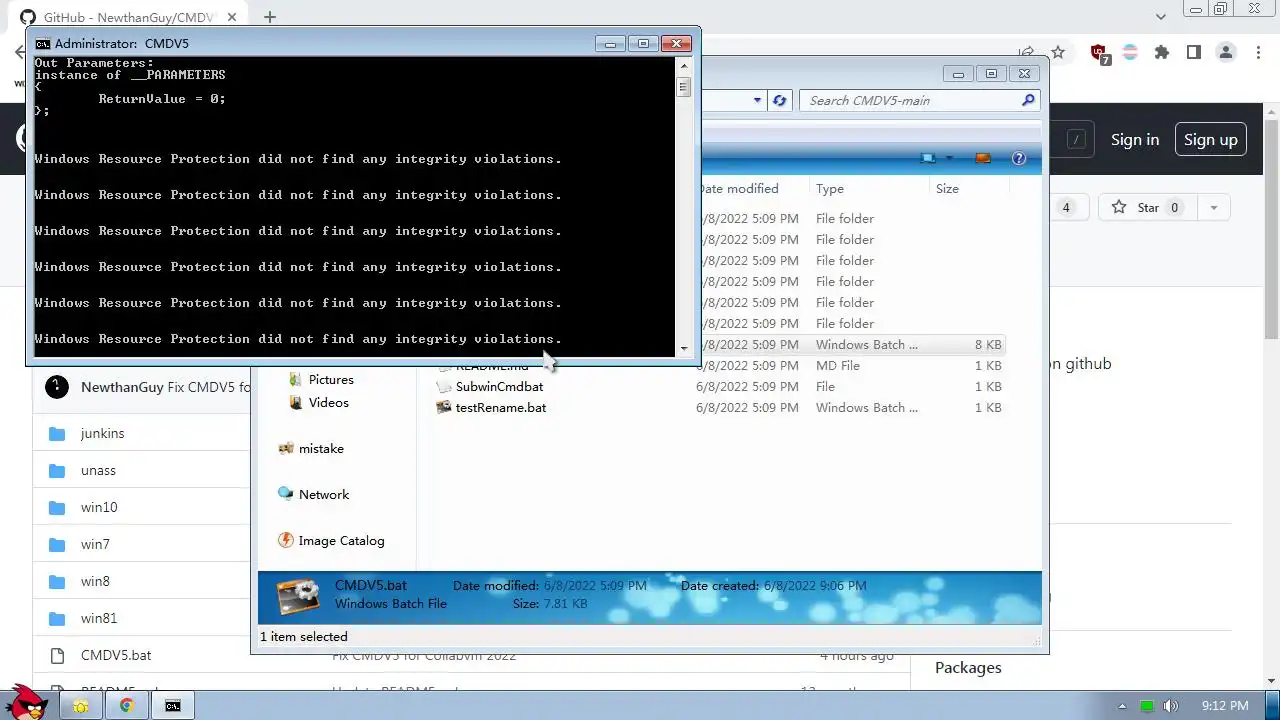Screen dimensions: 1280x720
Task: Open Pictures in the Explorer sidebar
Action: point(331,379)
